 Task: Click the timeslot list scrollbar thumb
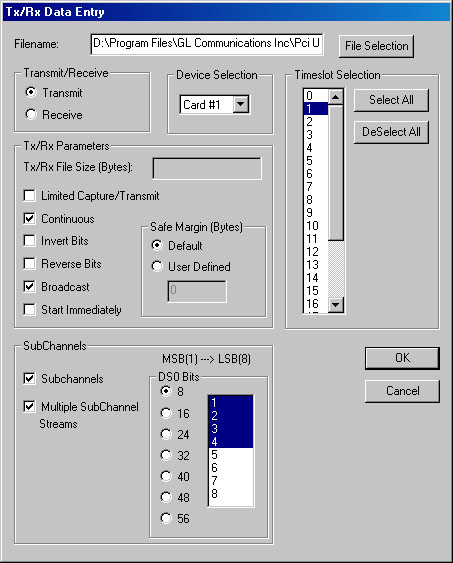point(336,173)
